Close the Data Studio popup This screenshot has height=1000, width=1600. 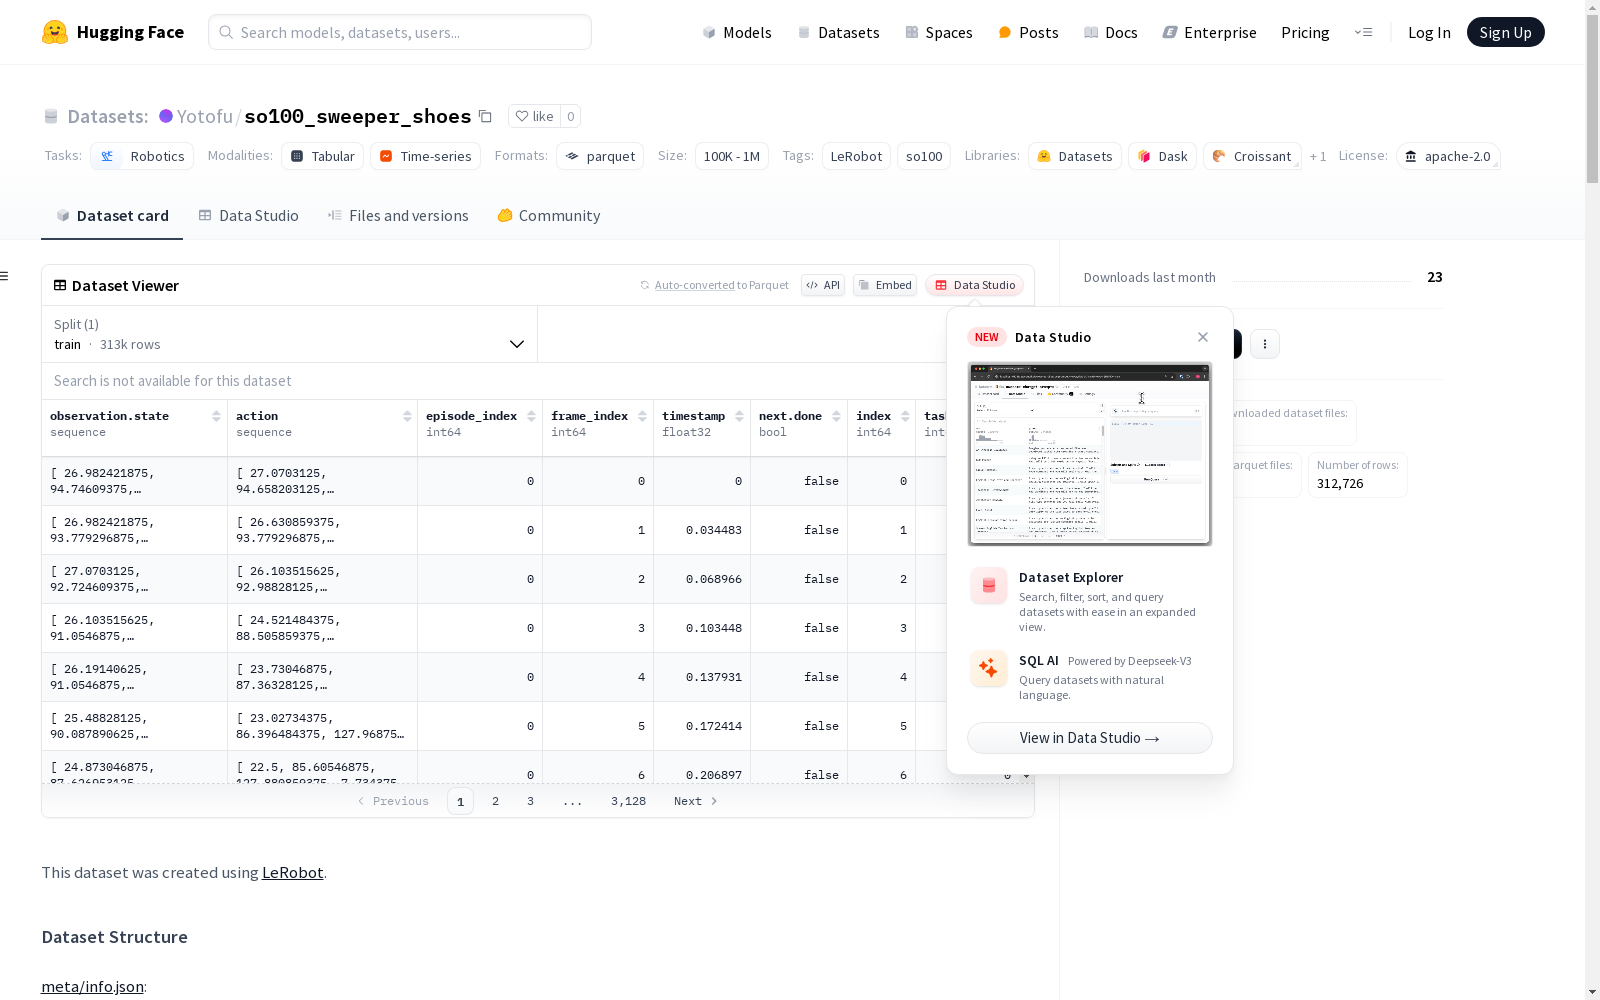[1203, 337]
